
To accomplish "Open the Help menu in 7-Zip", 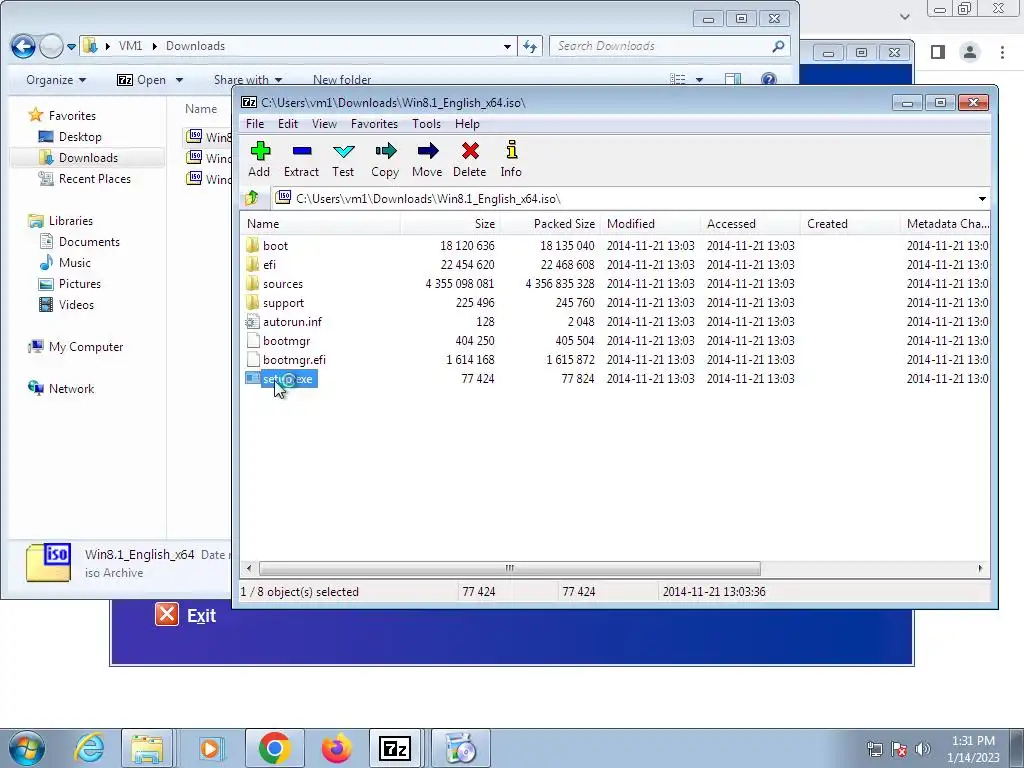I will [467, 123].
